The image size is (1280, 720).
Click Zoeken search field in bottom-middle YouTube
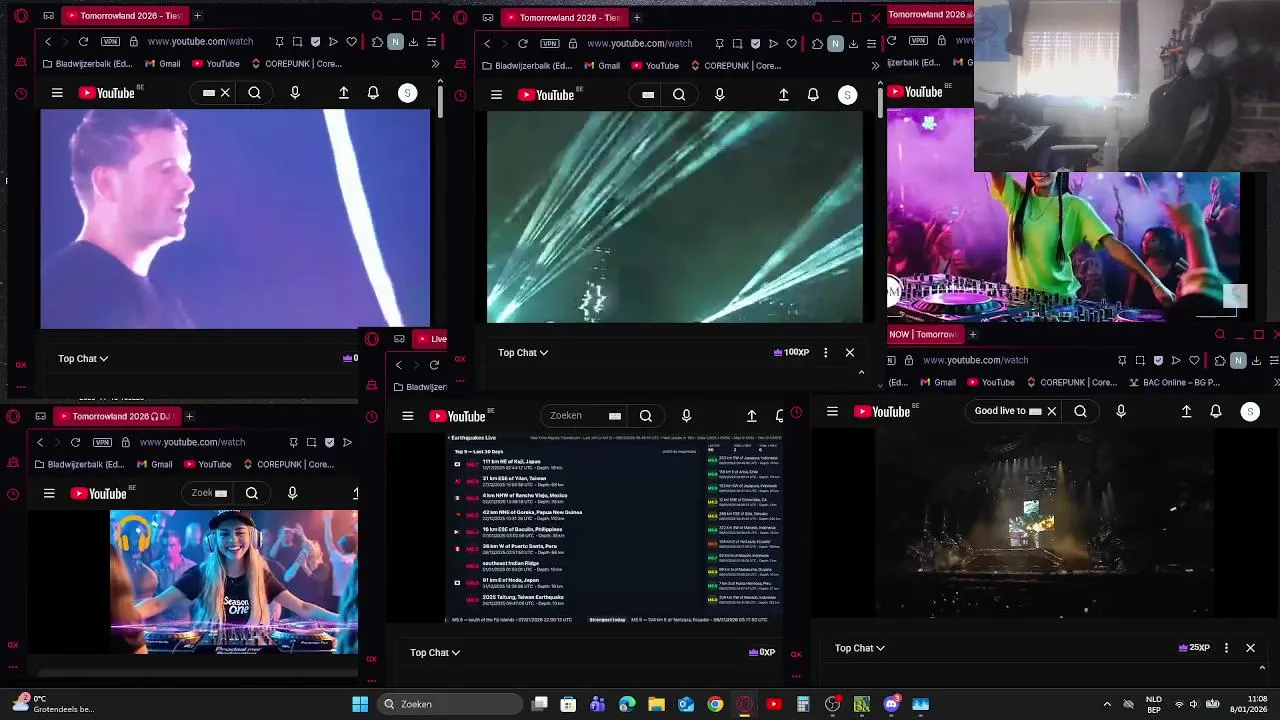point(585,415)
